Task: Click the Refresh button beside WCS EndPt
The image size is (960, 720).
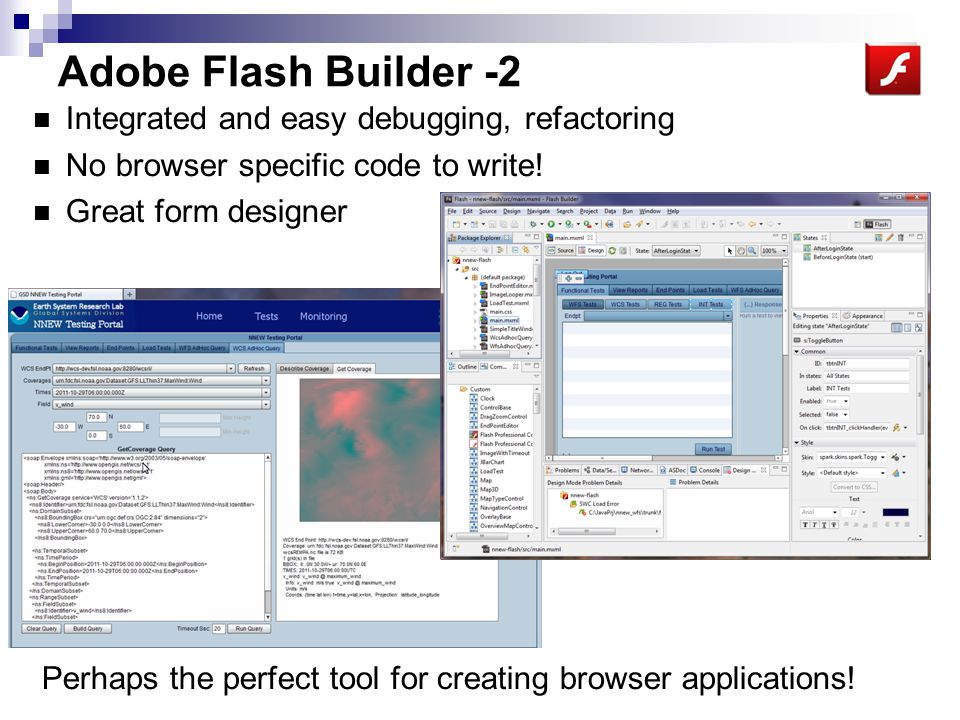Action: coord(254,369)
